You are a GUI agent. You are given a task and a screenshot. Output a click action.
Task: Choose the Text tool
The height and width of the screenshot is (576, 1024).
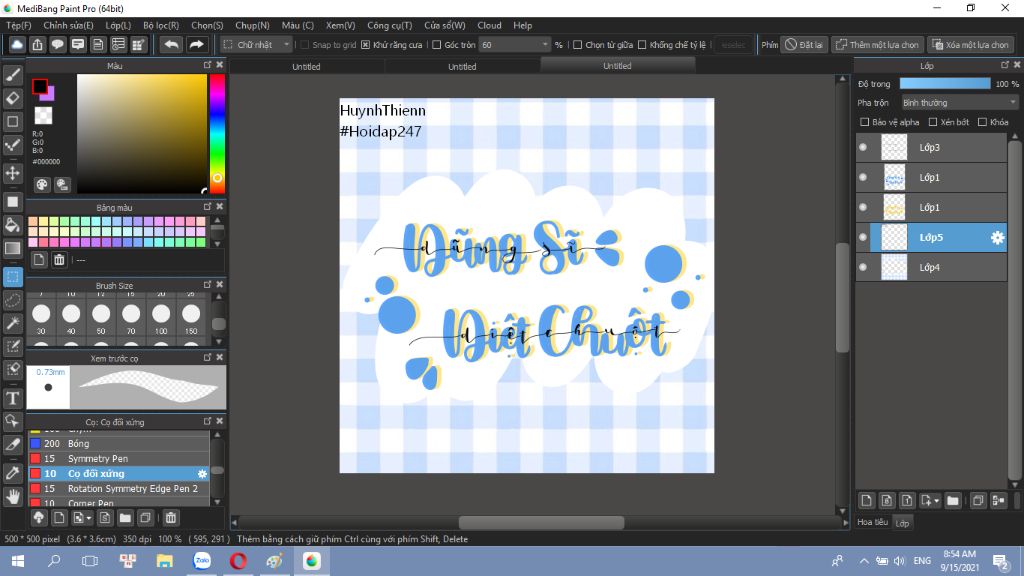coord(12,398)
